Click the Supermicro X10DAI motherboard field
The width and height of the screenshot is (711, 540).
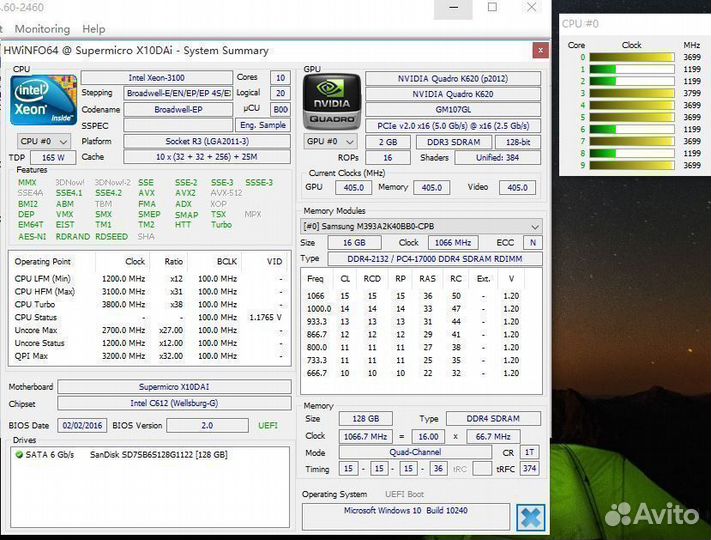point(174,387)
